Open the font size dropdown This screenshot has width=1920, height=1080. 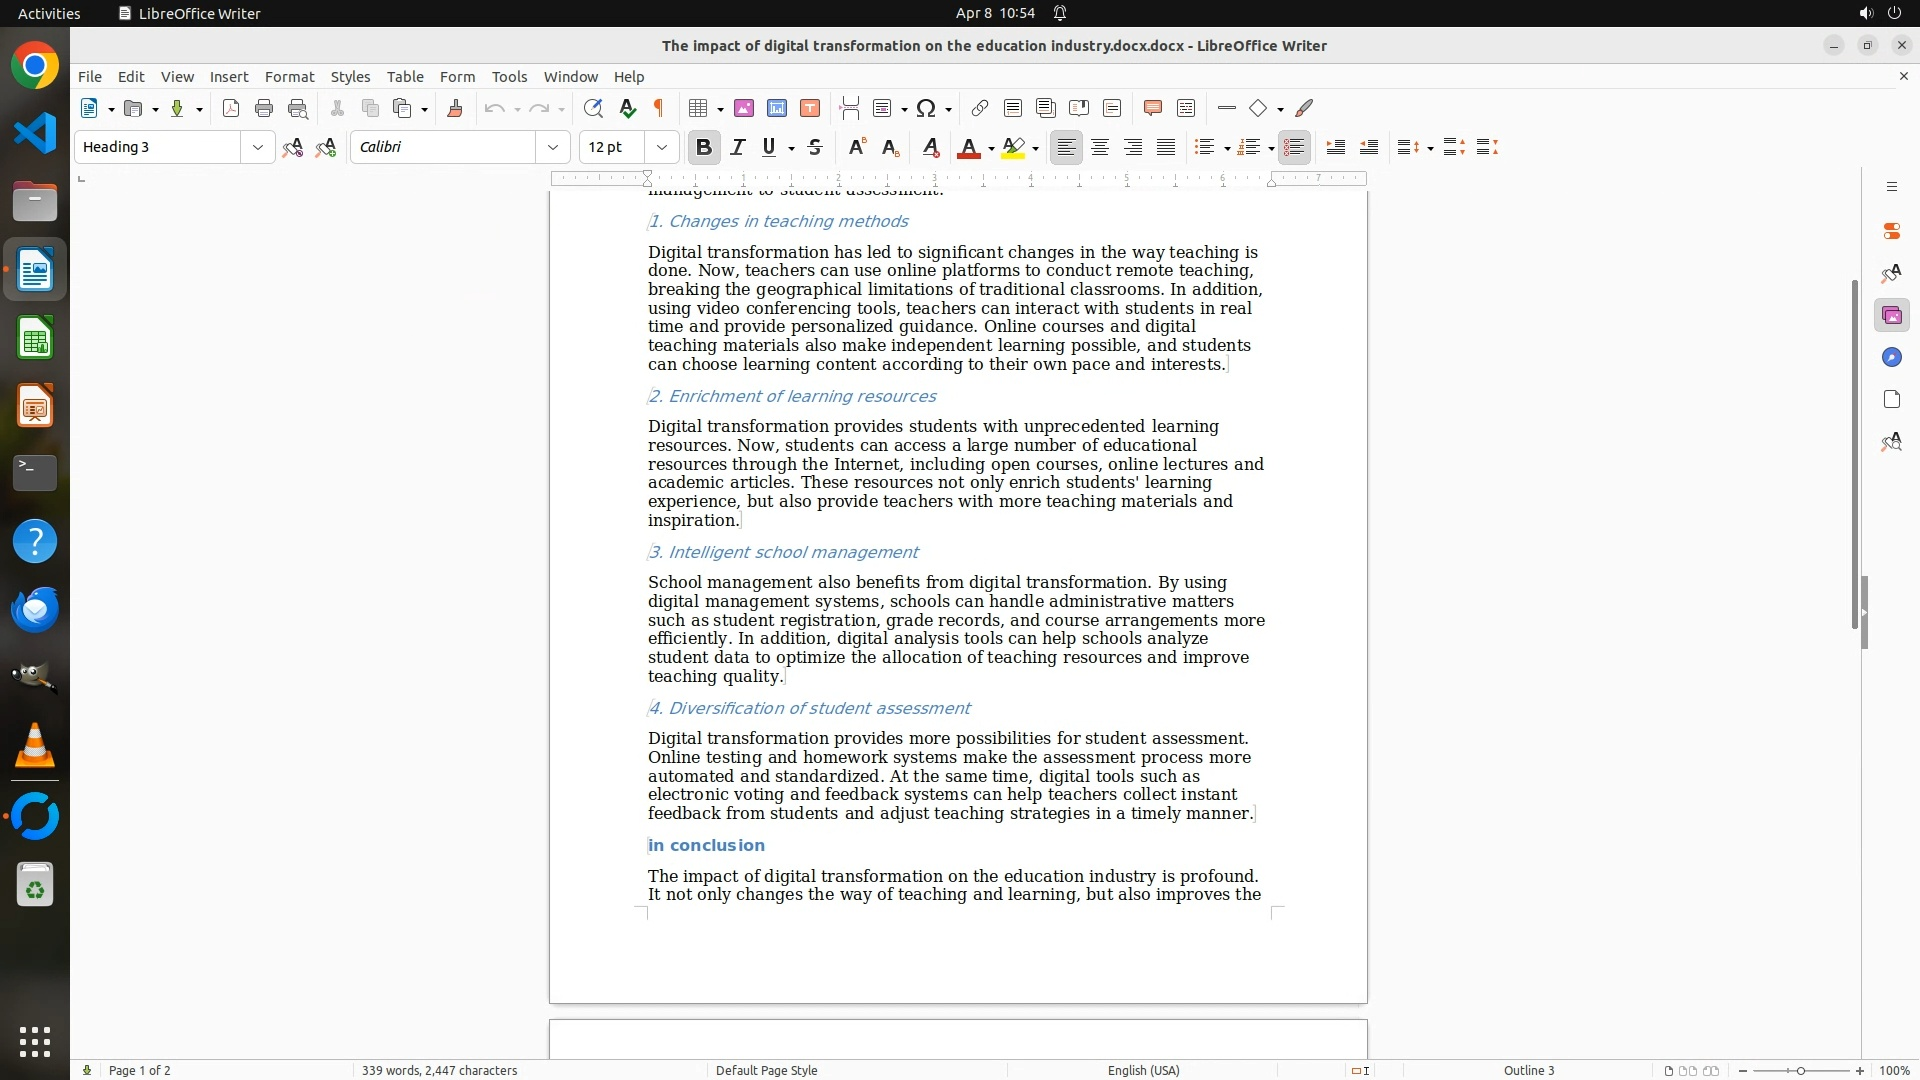coord(662,148)
